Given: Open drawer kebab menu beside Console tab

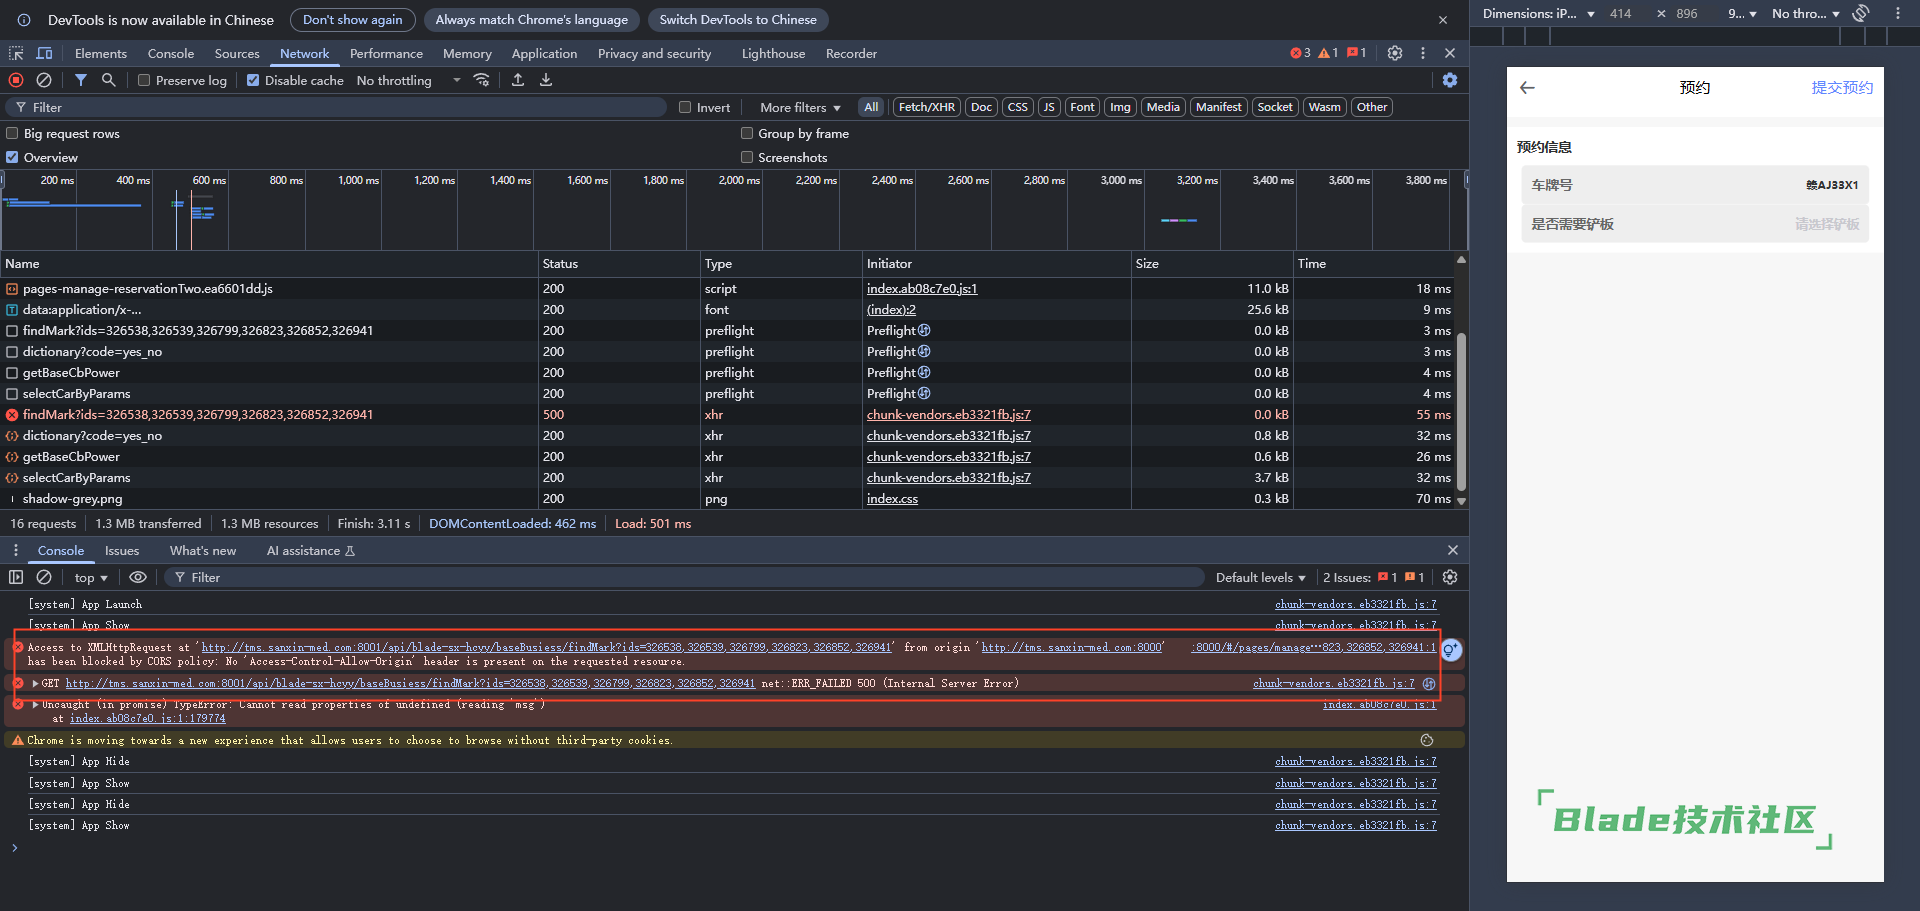Looking at the screenshot, I should coord(16,550).
